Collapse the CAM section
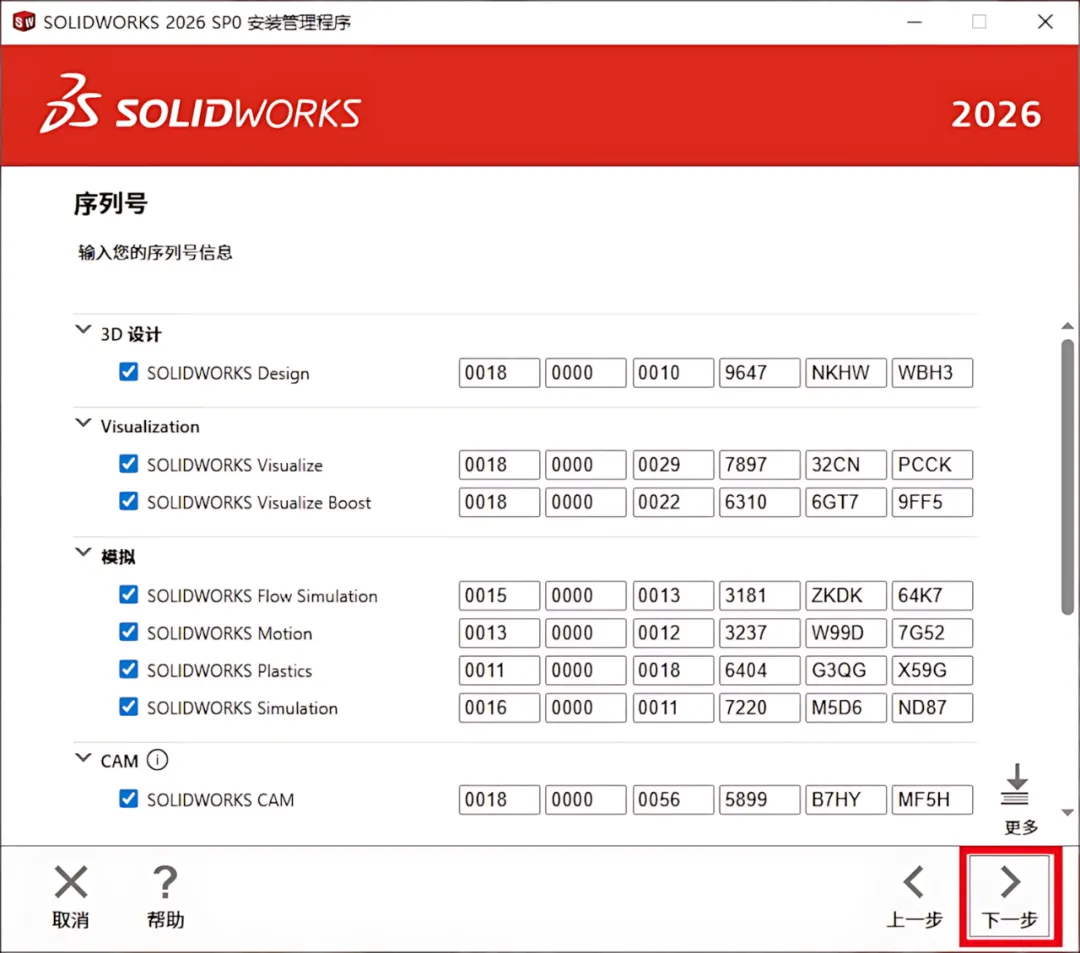The image size is (1080, 953). 83,758
